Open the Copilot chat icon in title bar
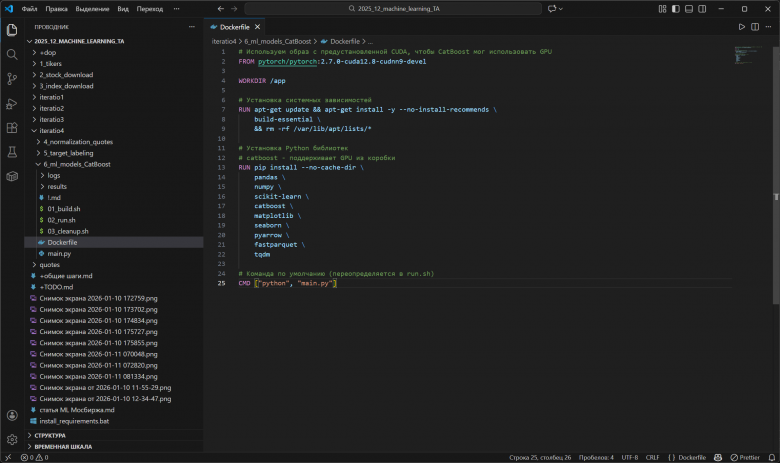This screenshot has width=780, height=463. 552,8
